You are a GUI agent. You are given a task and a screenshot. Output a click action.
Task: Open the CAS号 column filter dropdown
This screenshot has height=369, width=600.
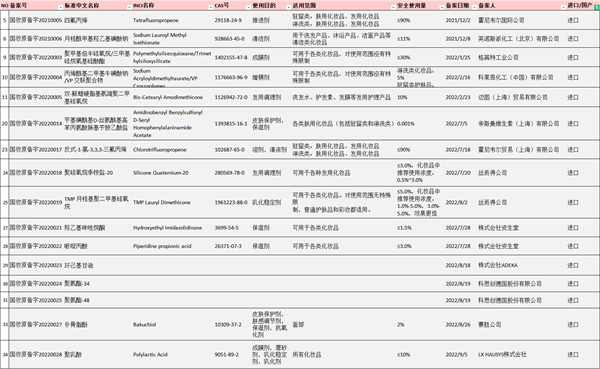coord(248,7)
